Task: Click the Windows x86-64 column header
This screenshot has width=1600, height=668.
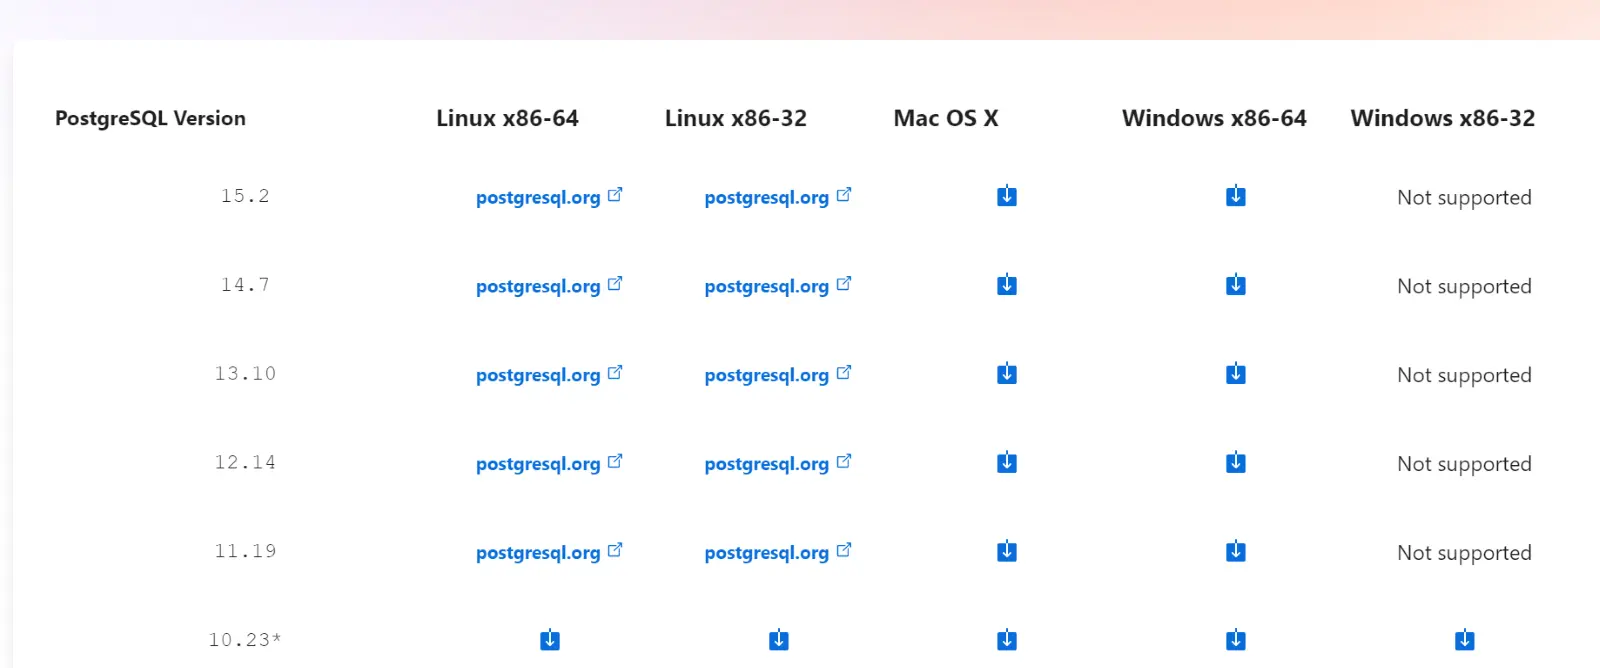Action: coord(1214,118)
